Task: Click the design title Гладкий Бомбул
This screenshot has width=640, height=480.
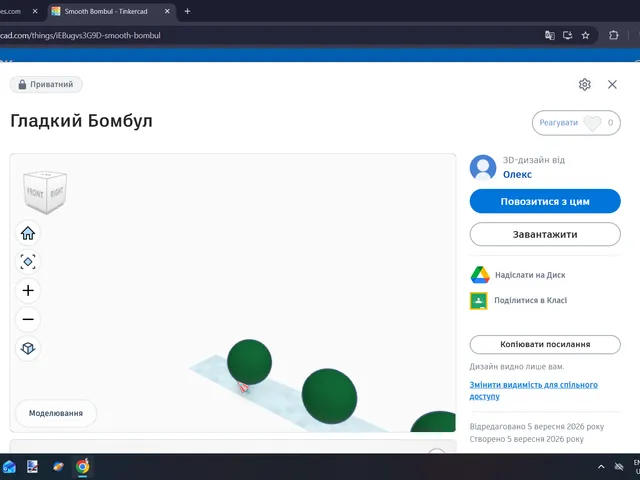Action: click(x=81, y=121)
